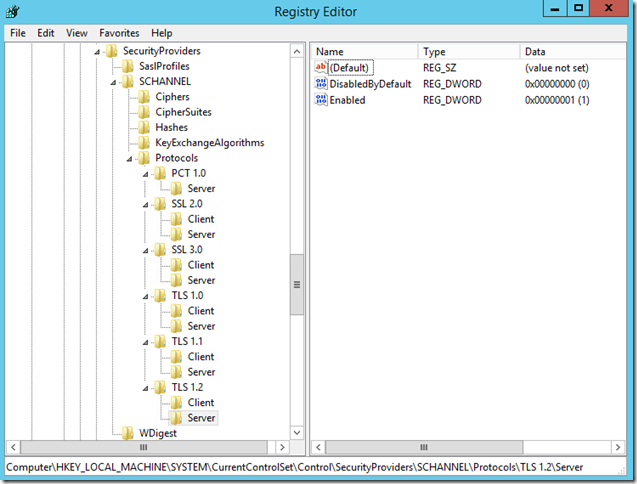Click the (Default) string value icon

coord(321,67)
